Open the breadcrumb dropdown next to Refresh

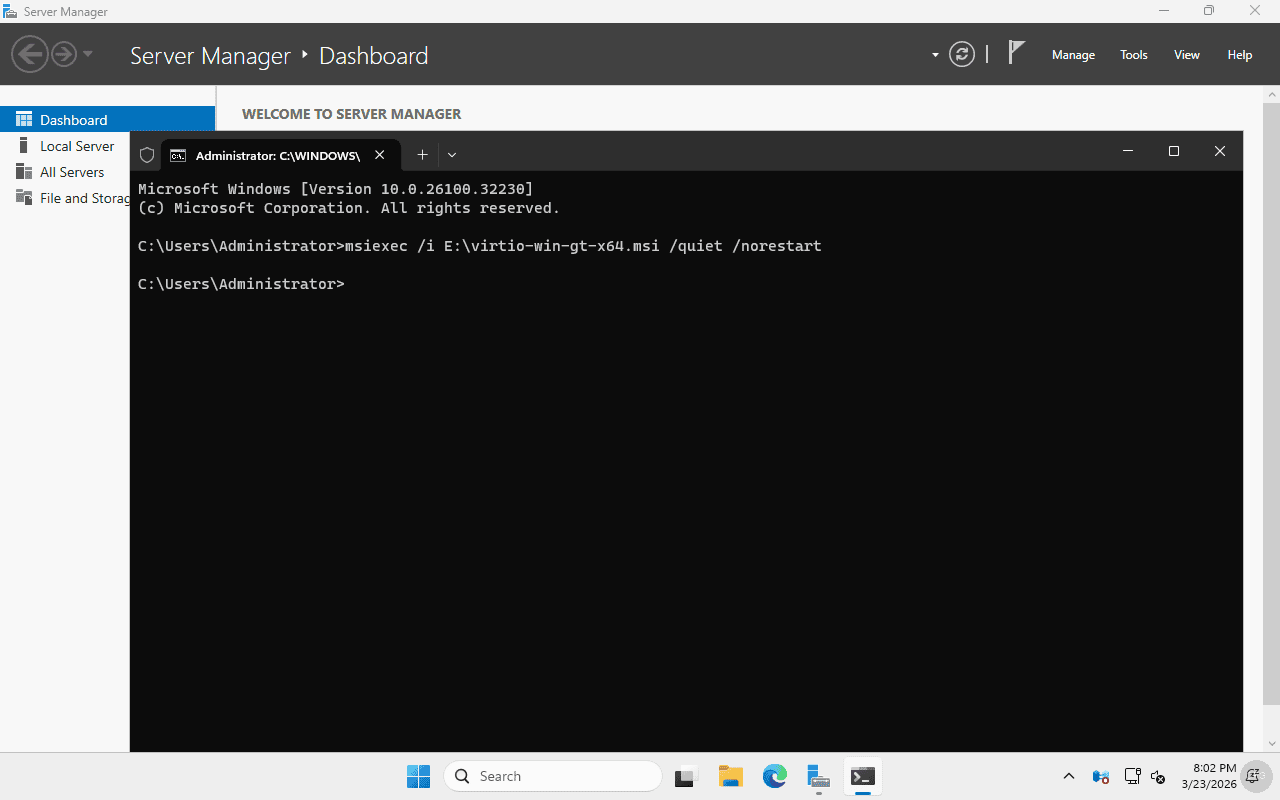point(935,55)
